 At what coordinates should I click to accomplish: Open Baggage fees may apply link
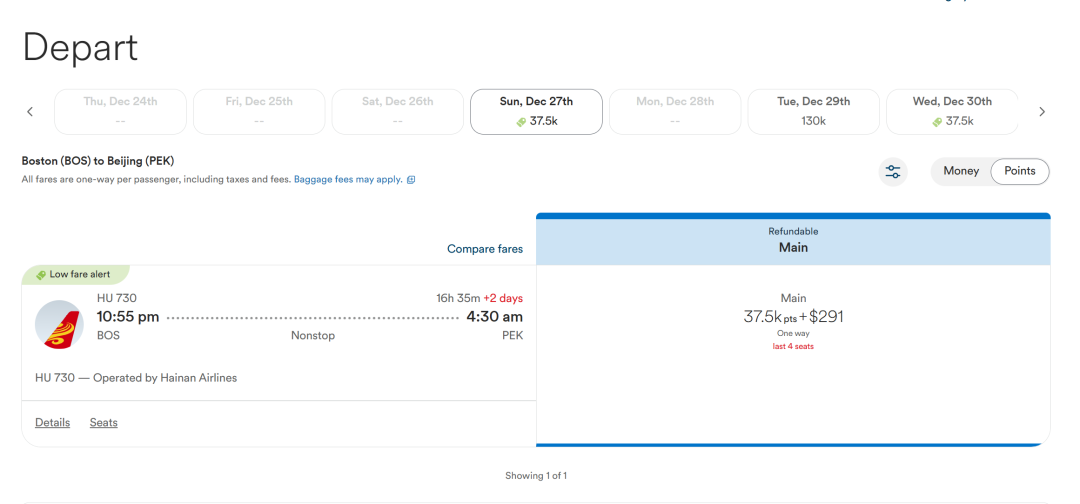[348, 180]
